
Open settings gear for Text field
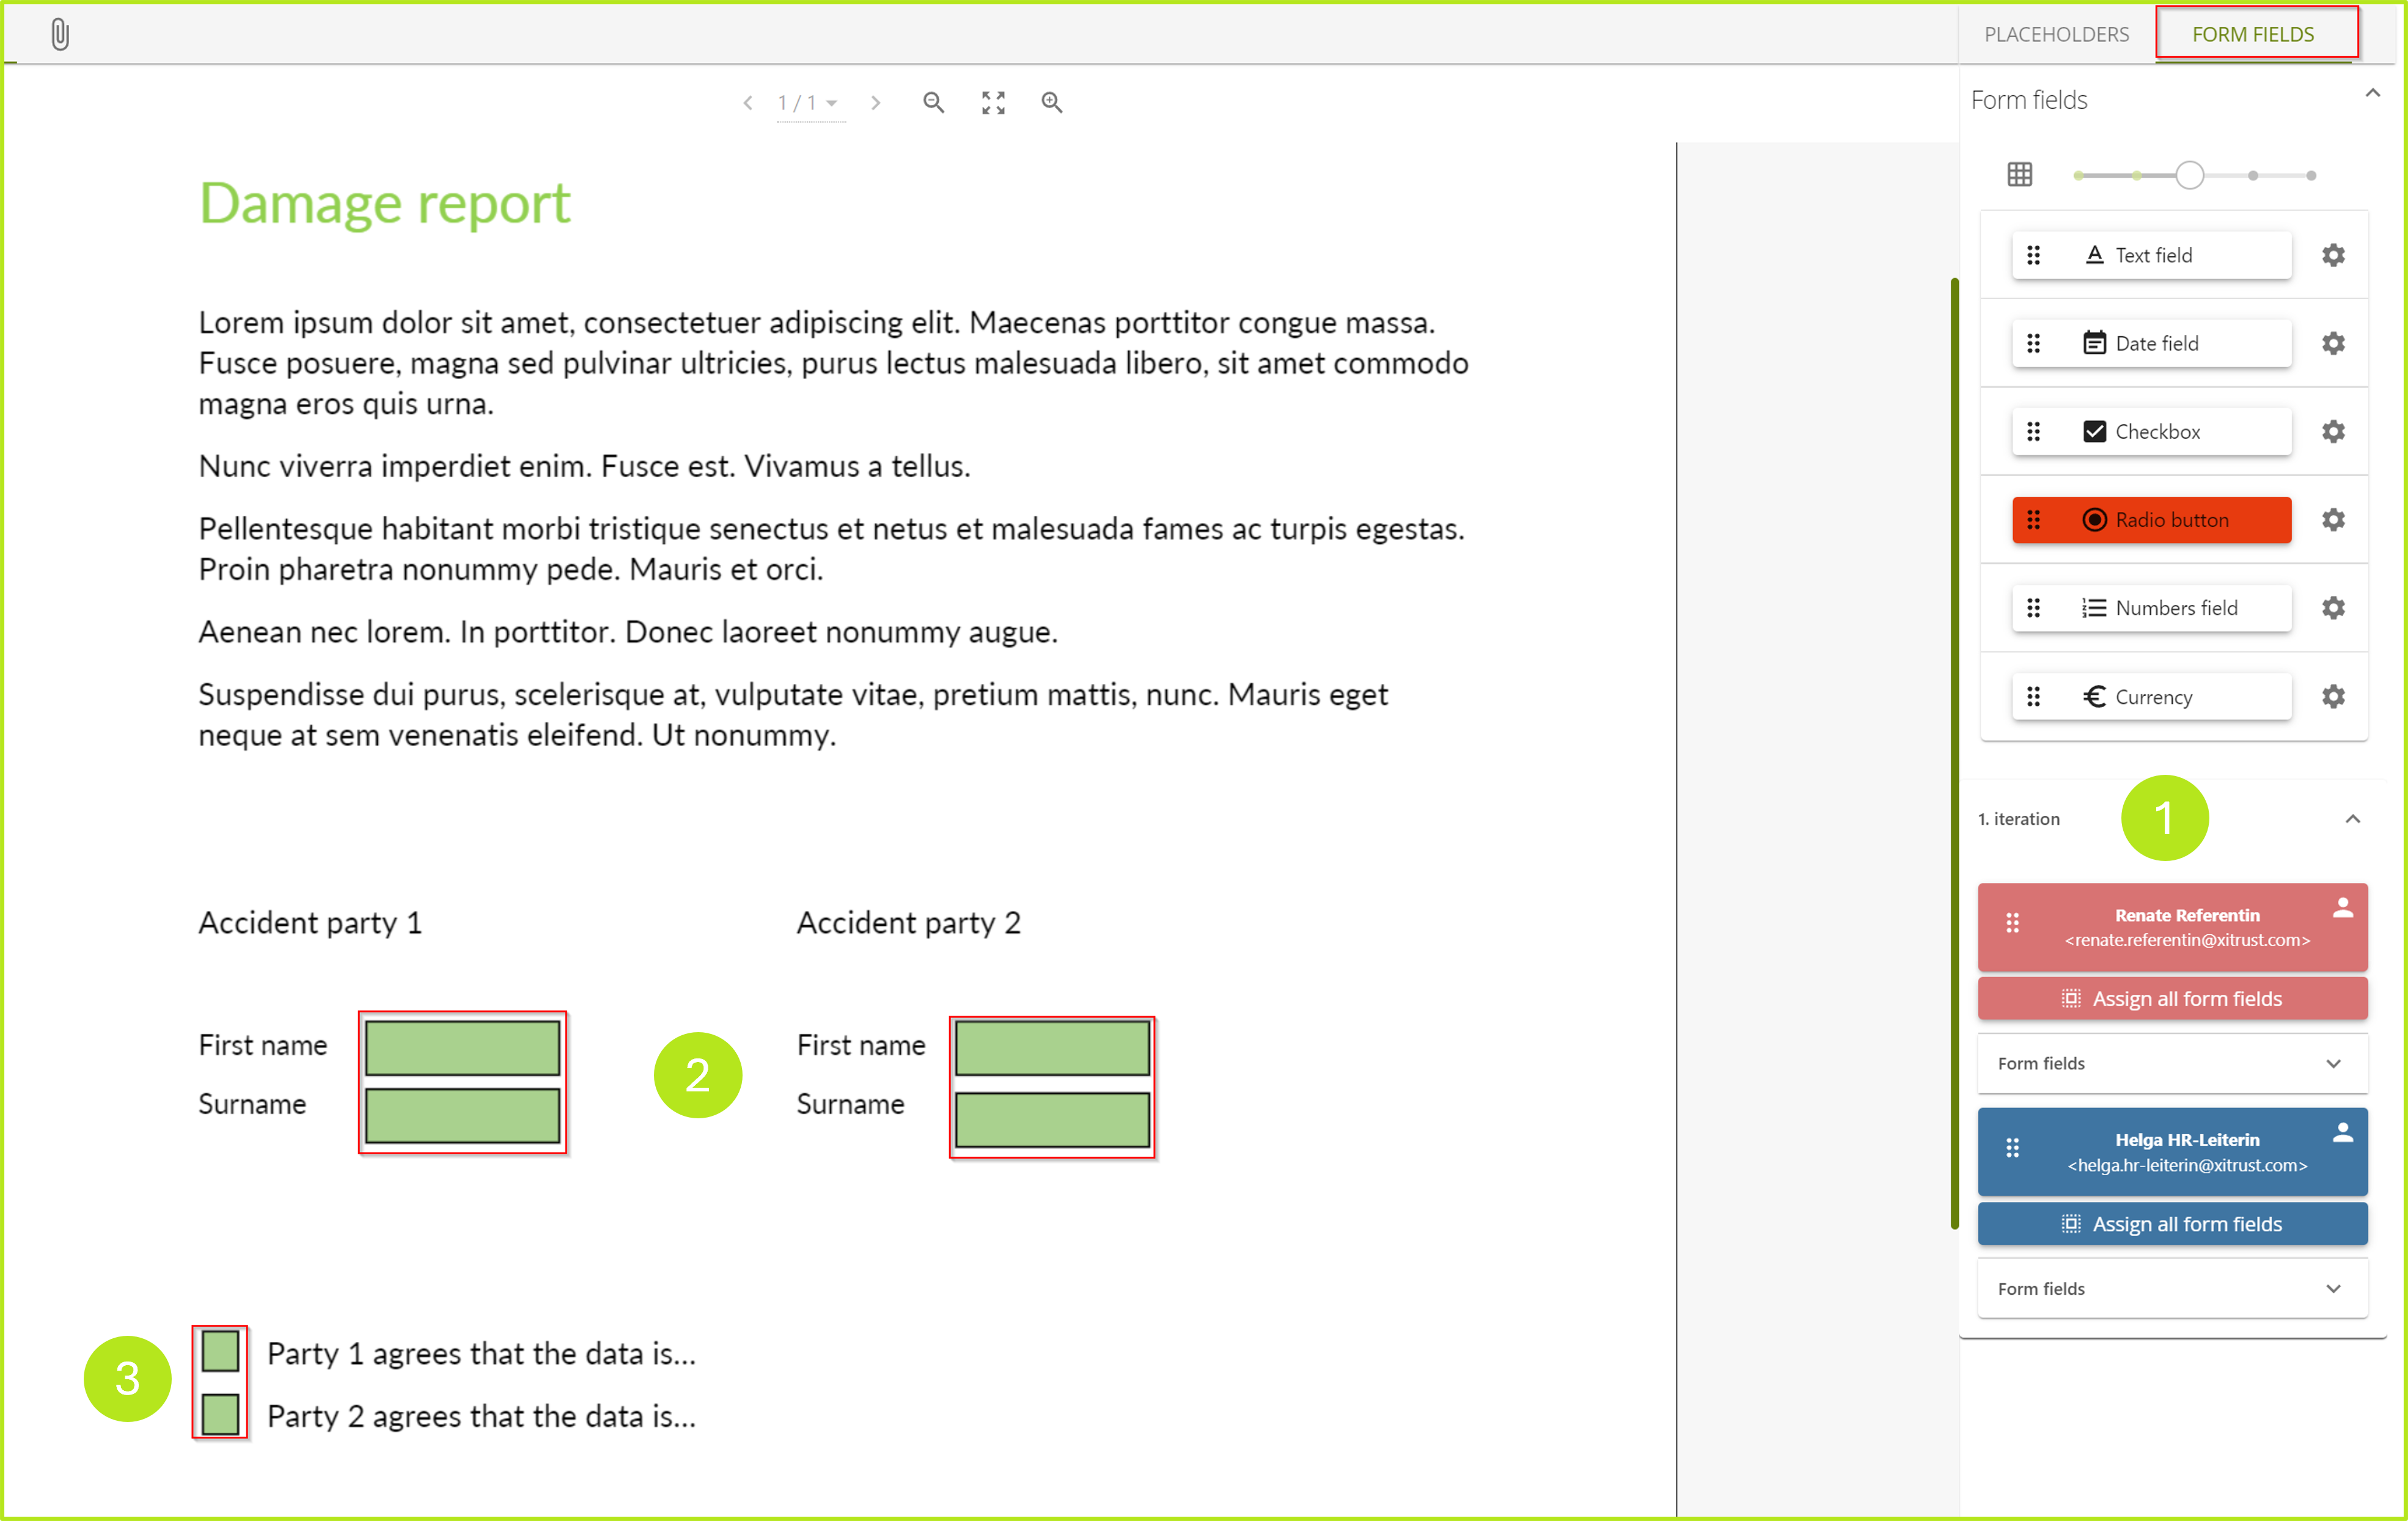pyautogui.click(x=2332, y=255)
